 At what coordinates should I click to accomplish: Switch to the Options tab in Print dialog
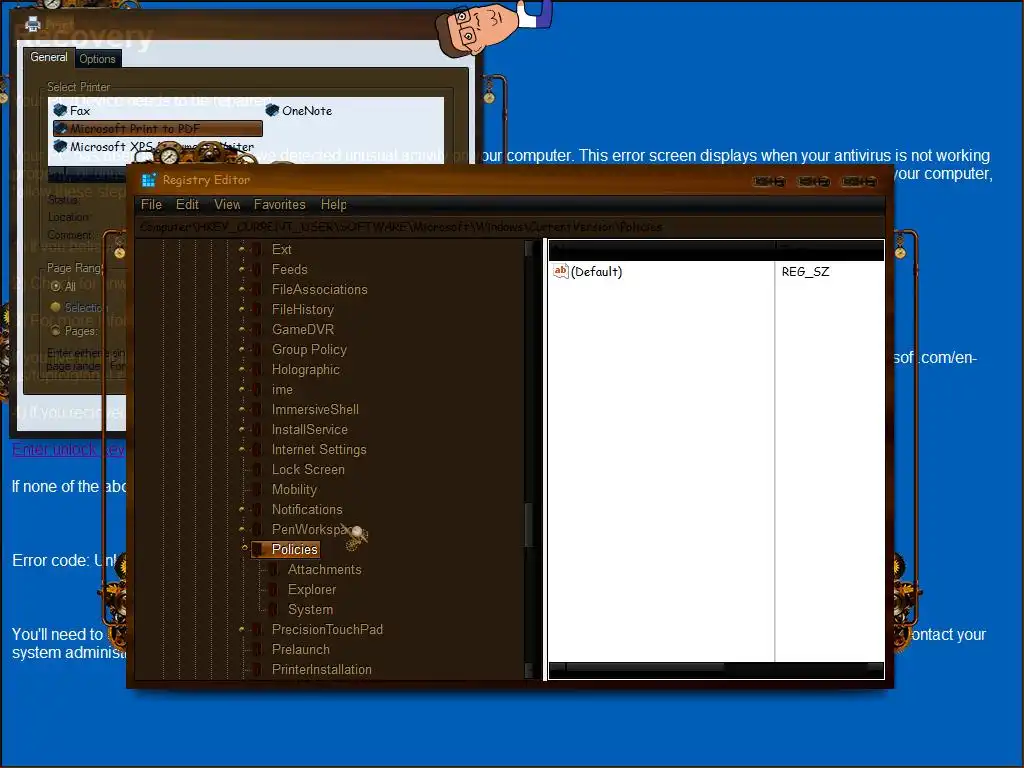[x=97, y=59]
